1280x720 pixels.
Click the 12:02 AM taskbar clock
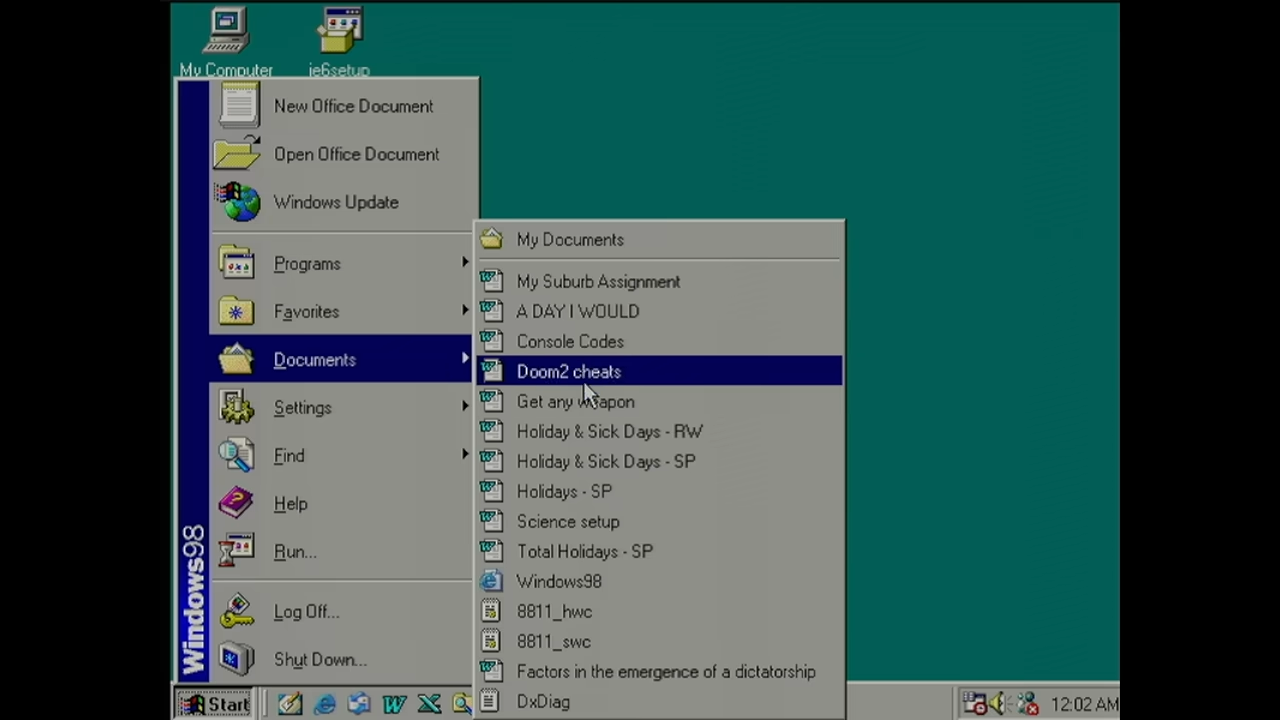[1085, 705]
